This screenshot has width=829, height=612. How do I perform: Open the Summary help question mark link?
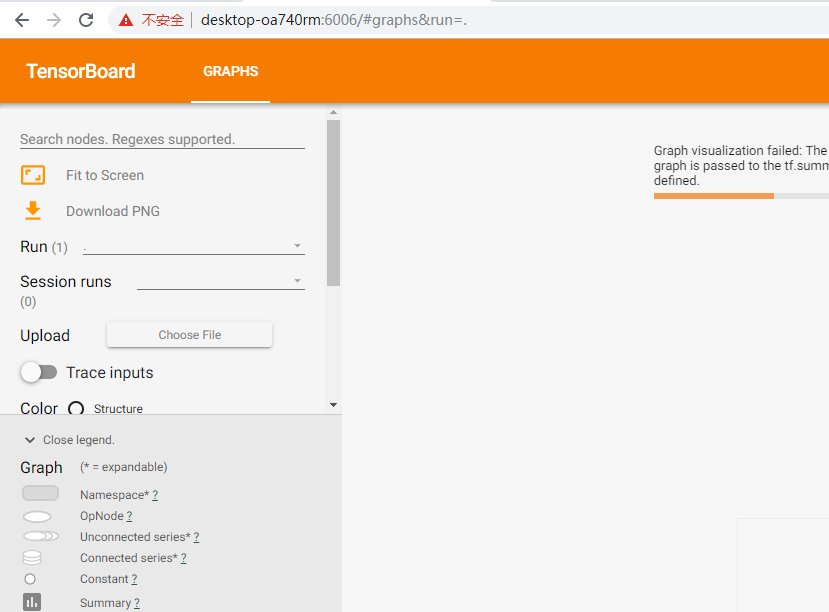point(137,604)
